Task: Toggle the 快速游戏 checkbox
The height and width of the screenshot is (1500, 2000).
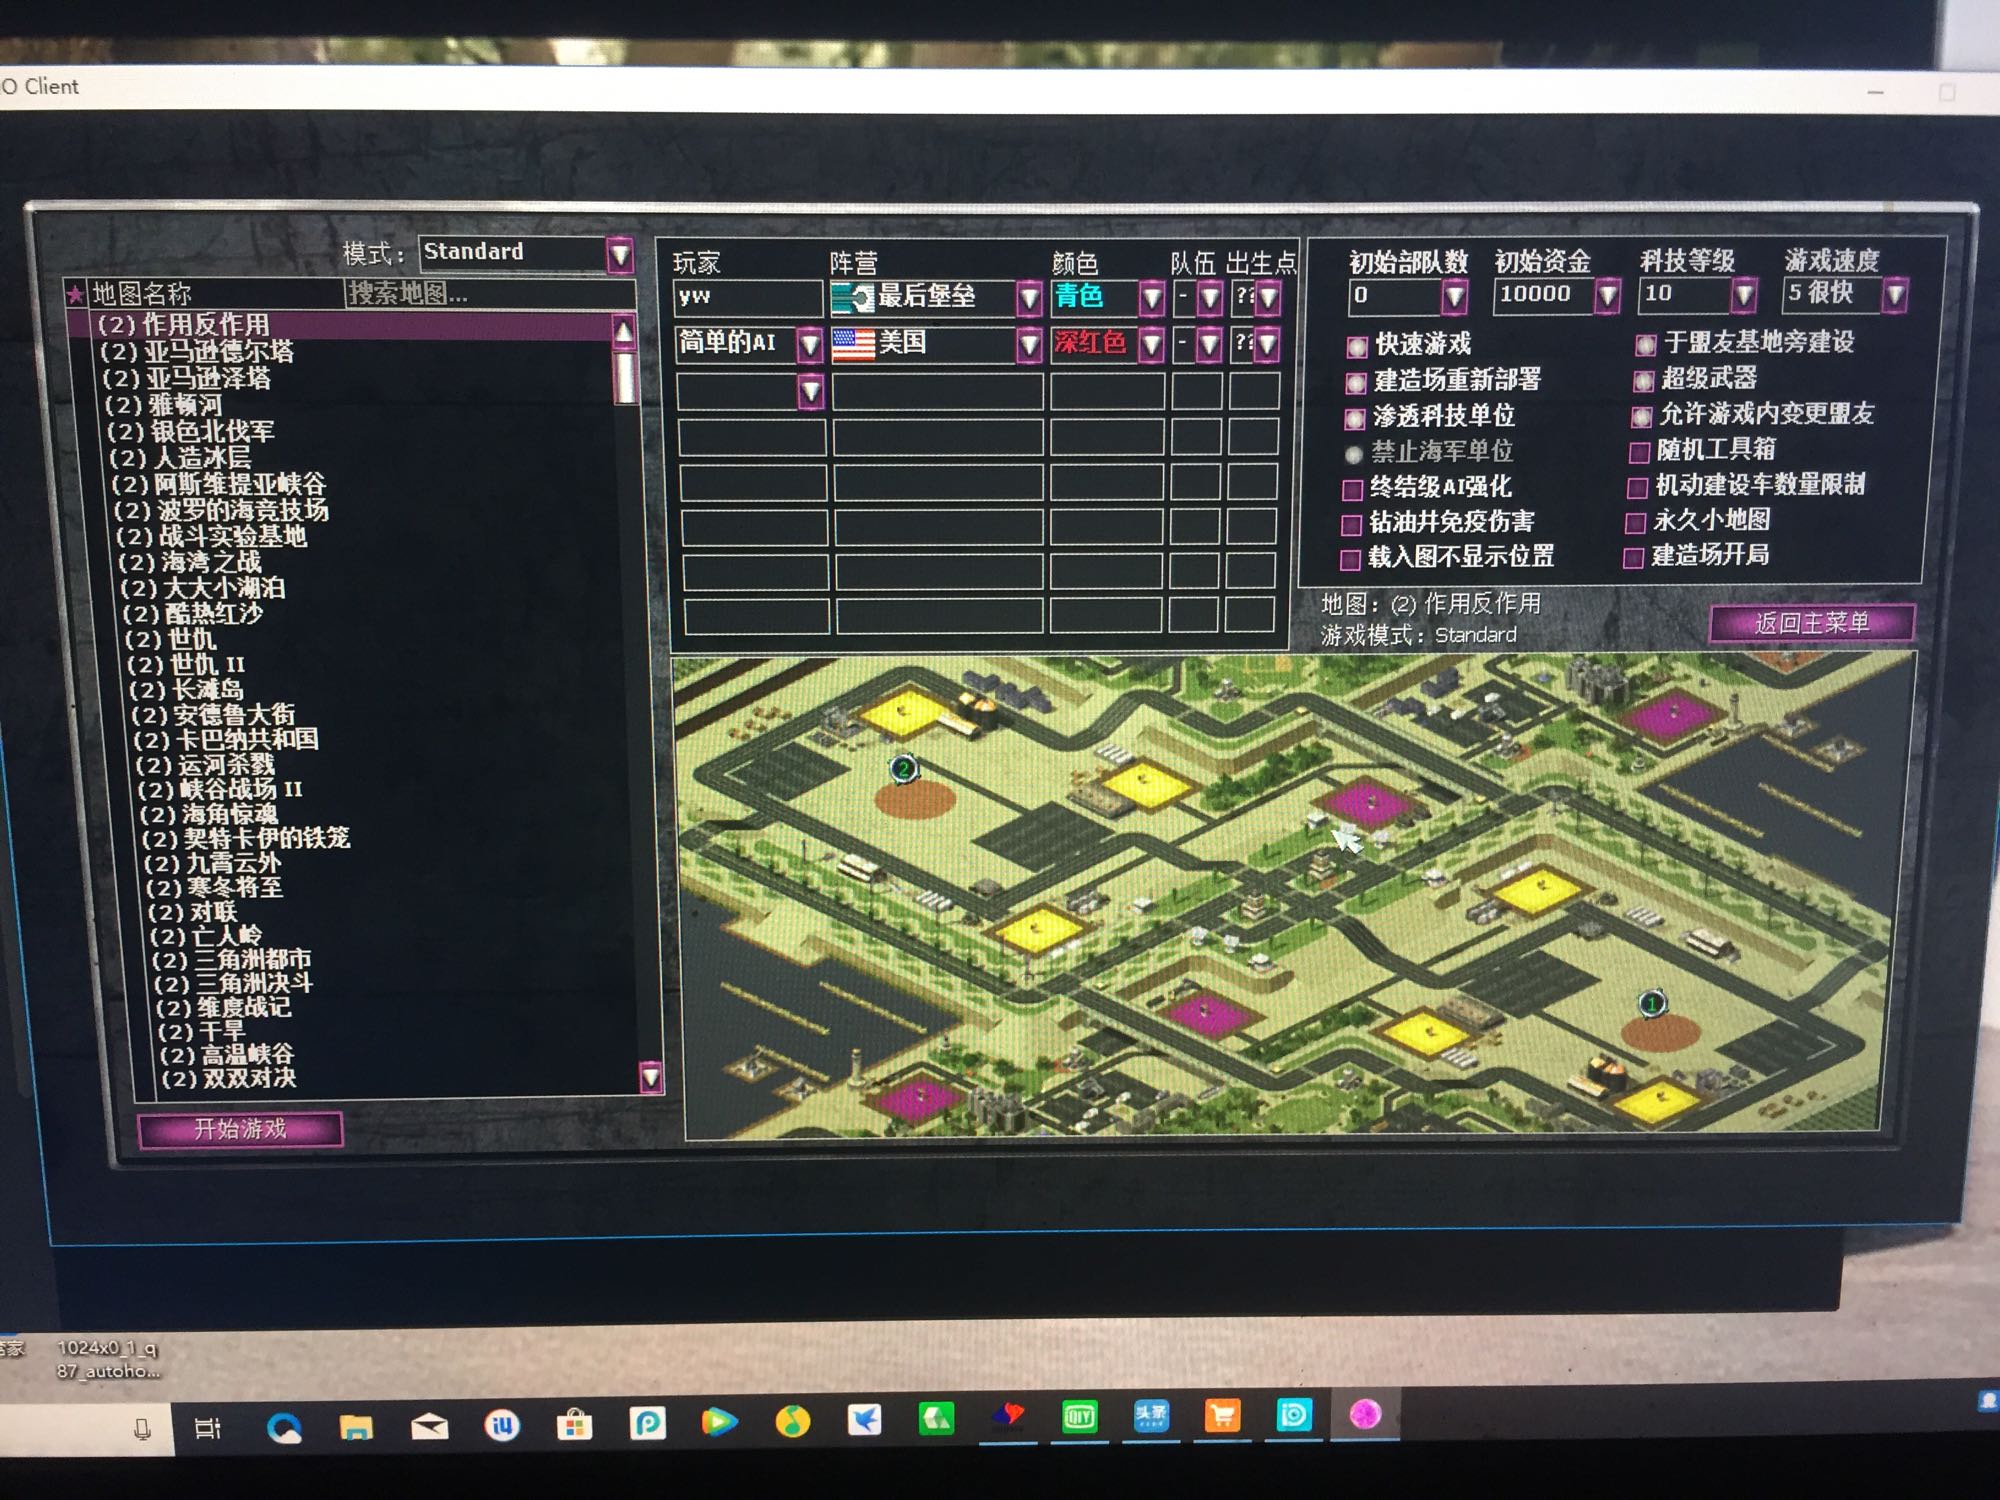Action: click(1357, 347)
